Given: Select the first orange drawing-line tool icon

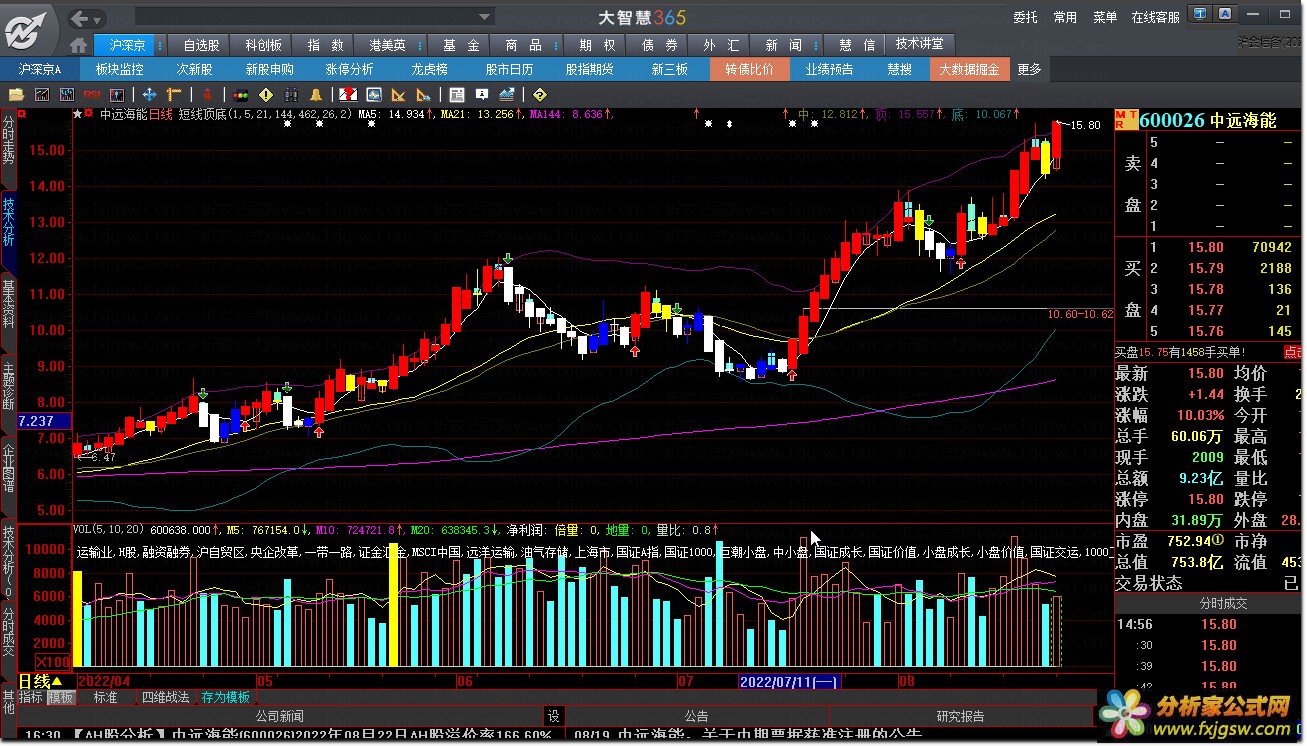Looking at the screenshot, I should click(398, 95).
